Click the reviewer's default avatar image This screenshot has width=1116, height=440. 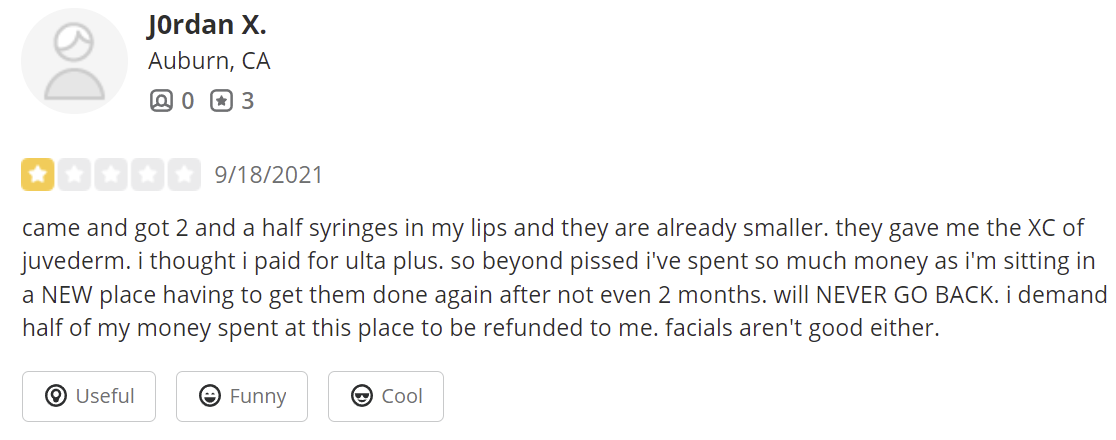pyautogui.click(x=74, y=61)
